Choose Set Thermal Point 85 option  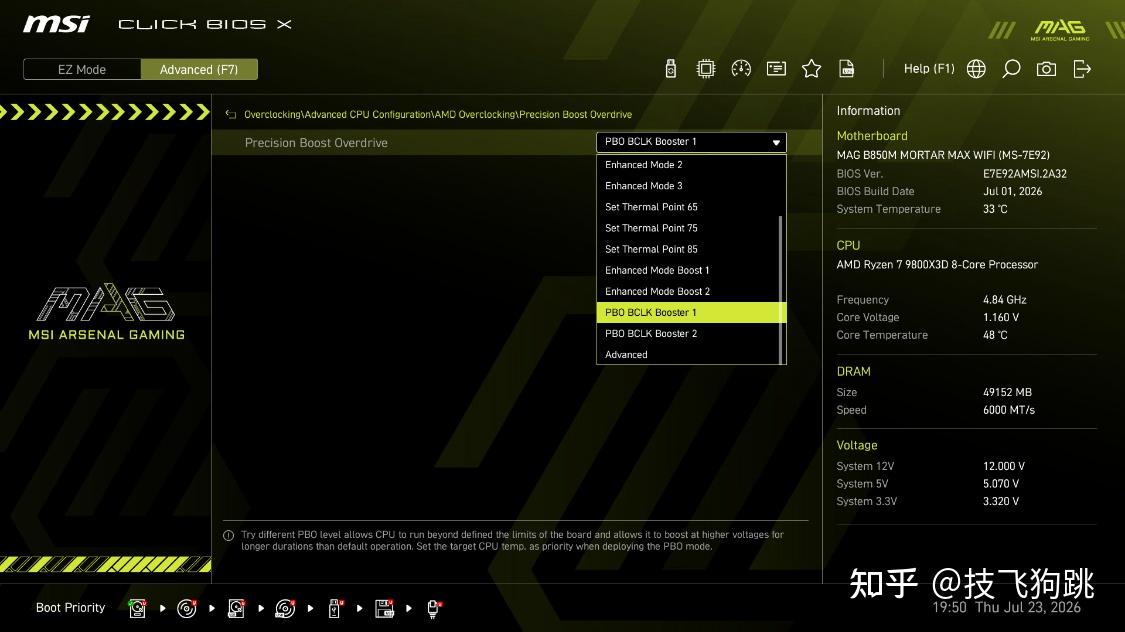coord(691,249)
